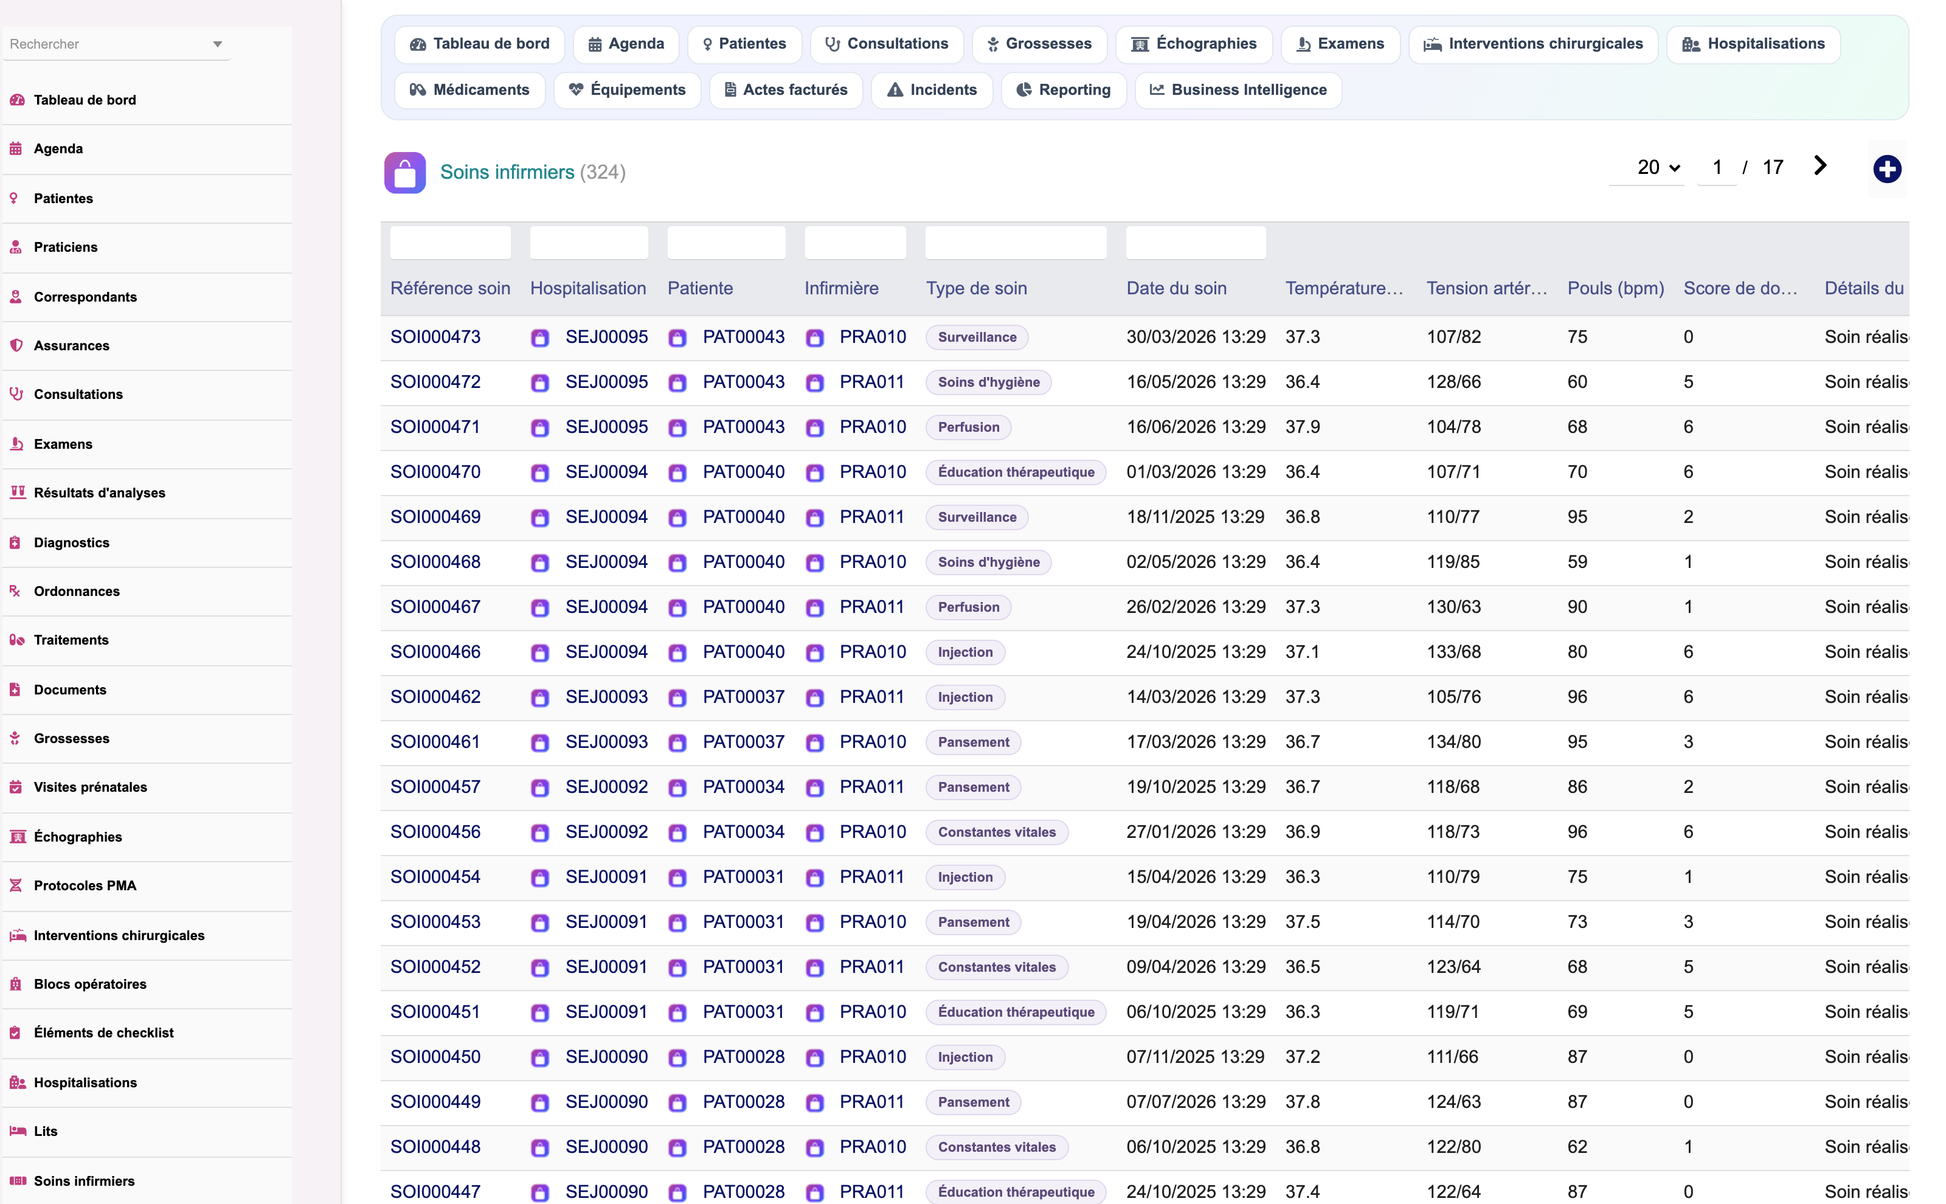Image resolution: width=1946 pixels, height=1204 pixels.
Task: Open hospitalisation link SEJ00094 in row SOI000469
Action: click(x=606, y=517)
